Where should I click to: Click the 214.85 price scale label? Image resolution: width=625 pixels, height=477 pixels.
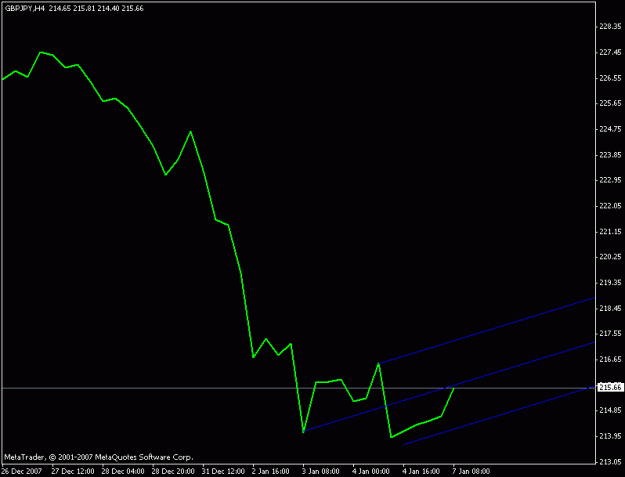point(610,410)
